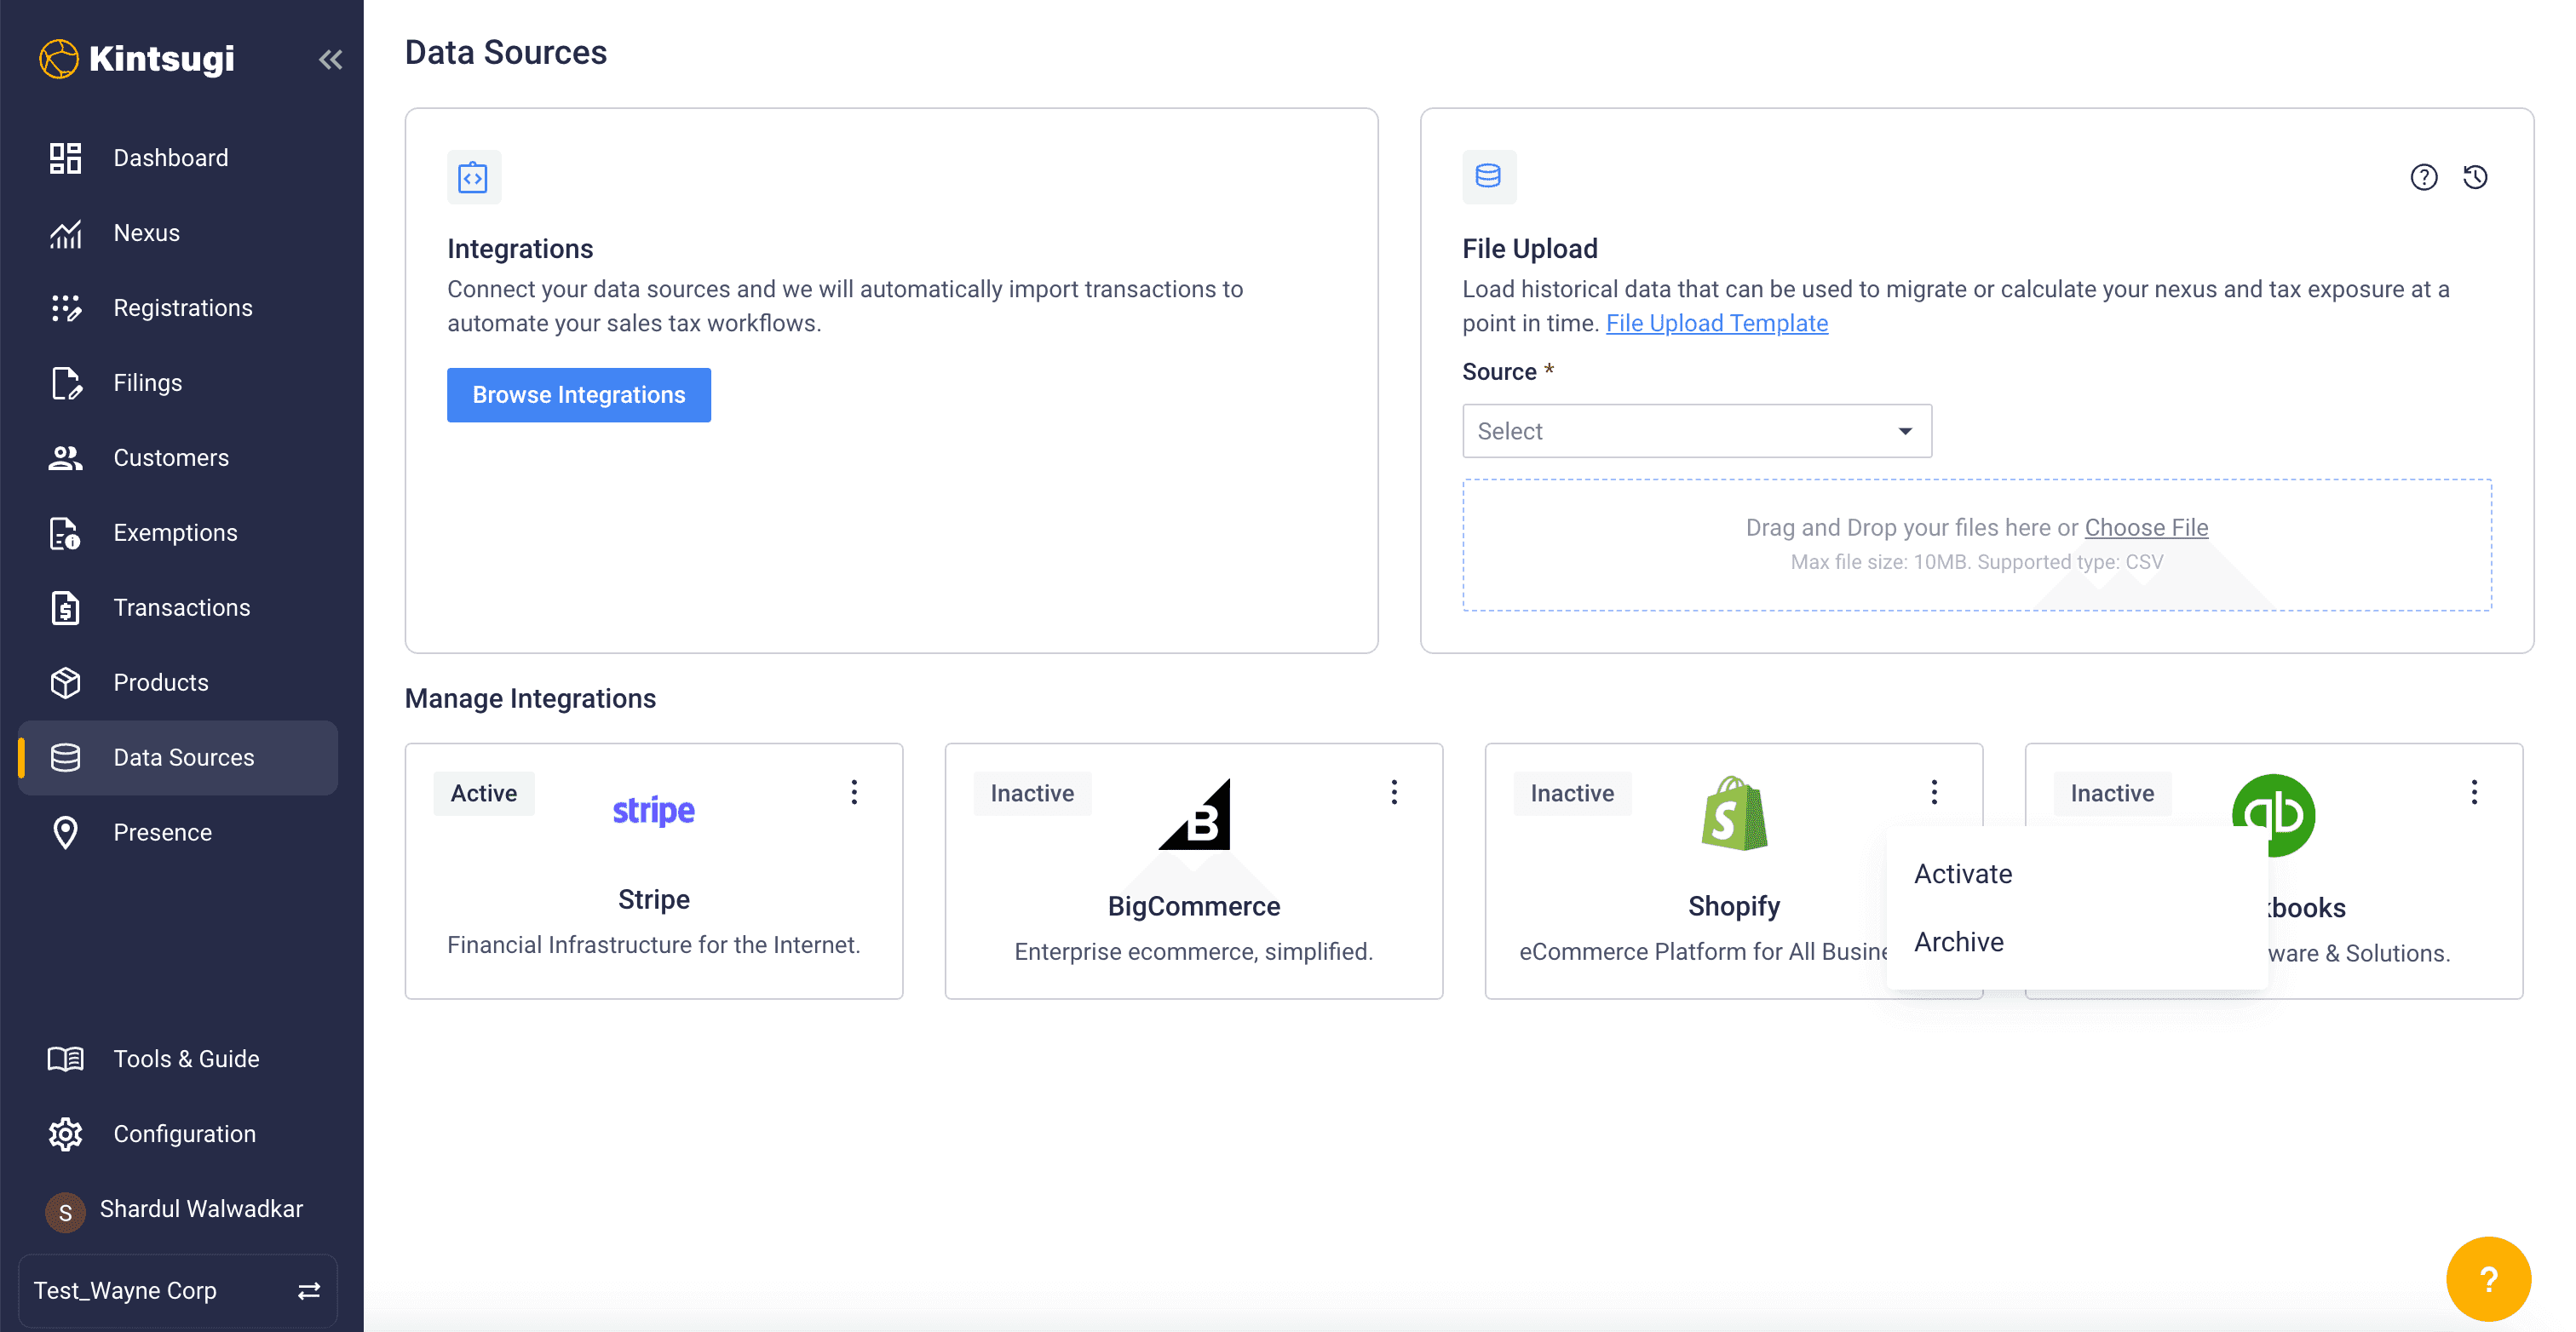The width and height of the screenshot is (2576, 1332).
Task: Open Shardul Walwadkar user profile
Action: [x=200, y=1209]
